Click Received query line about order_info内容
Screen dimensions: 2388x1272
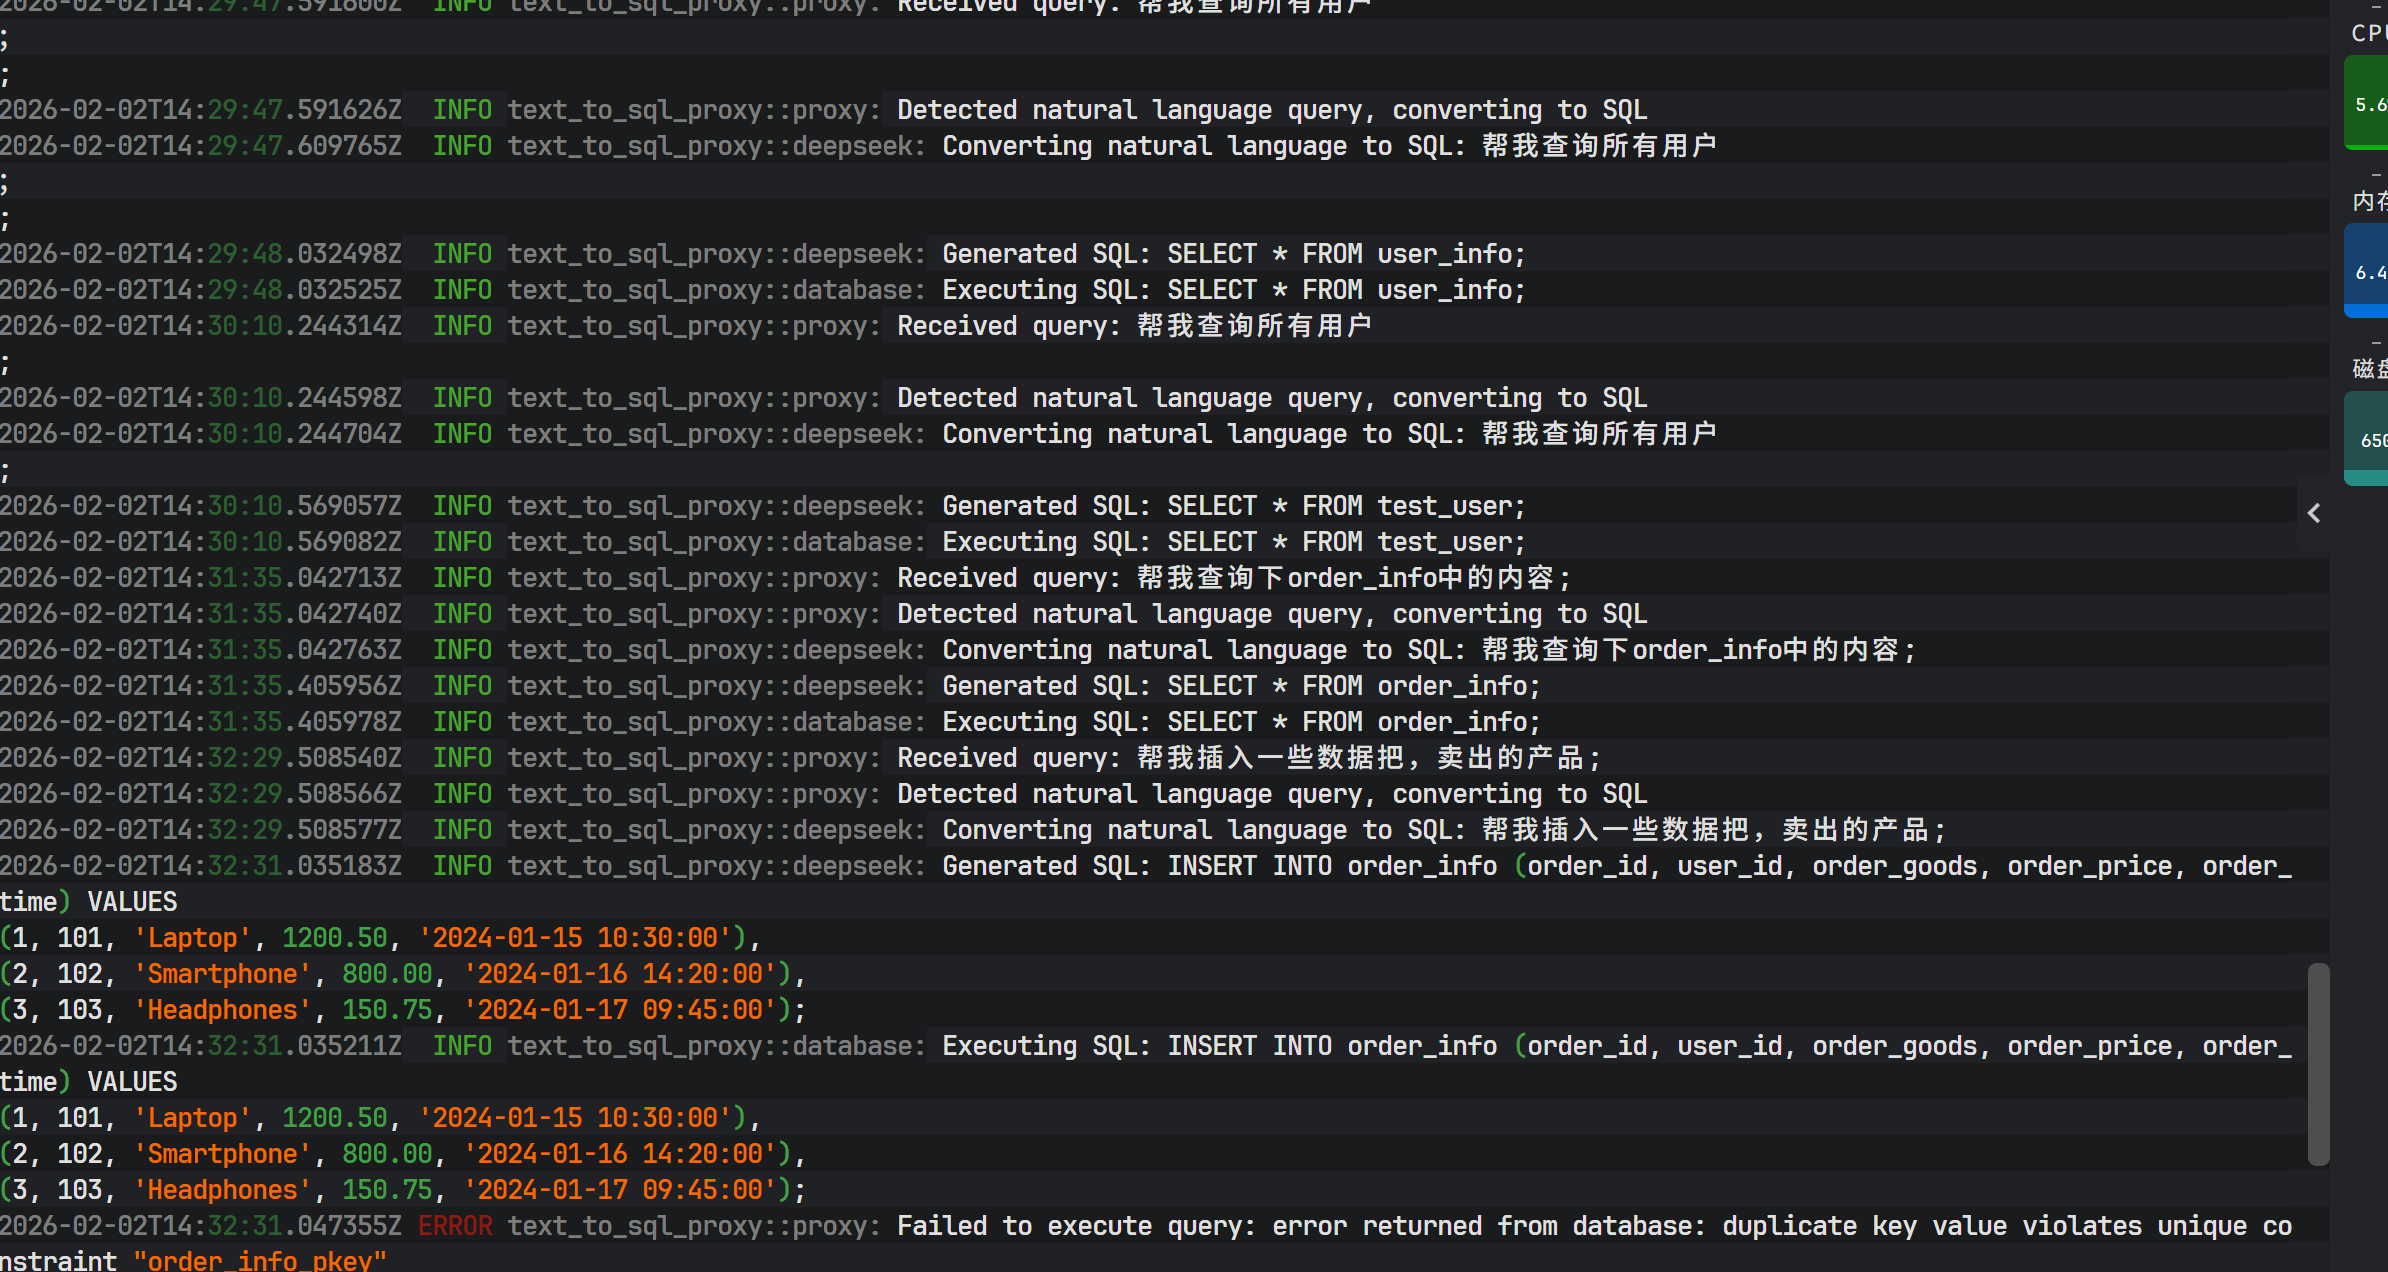coord(1232,578)
